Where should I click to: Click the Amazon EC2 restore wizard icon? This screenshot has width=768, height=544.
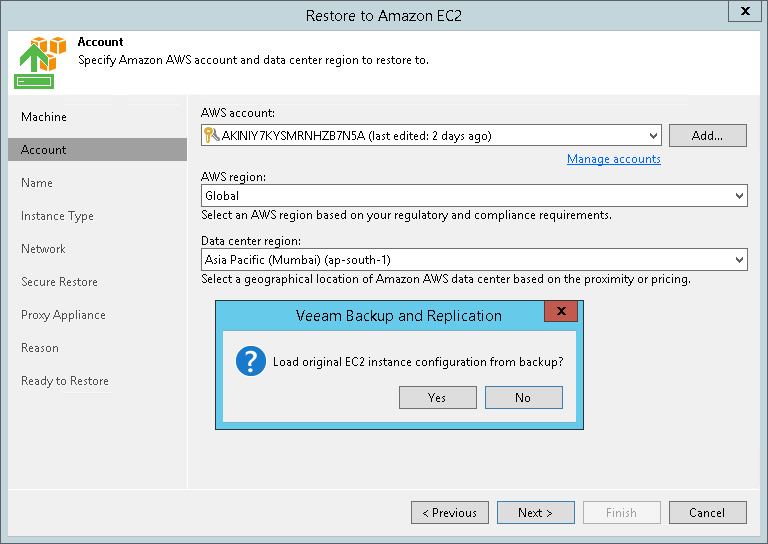[x=38, y=62]
